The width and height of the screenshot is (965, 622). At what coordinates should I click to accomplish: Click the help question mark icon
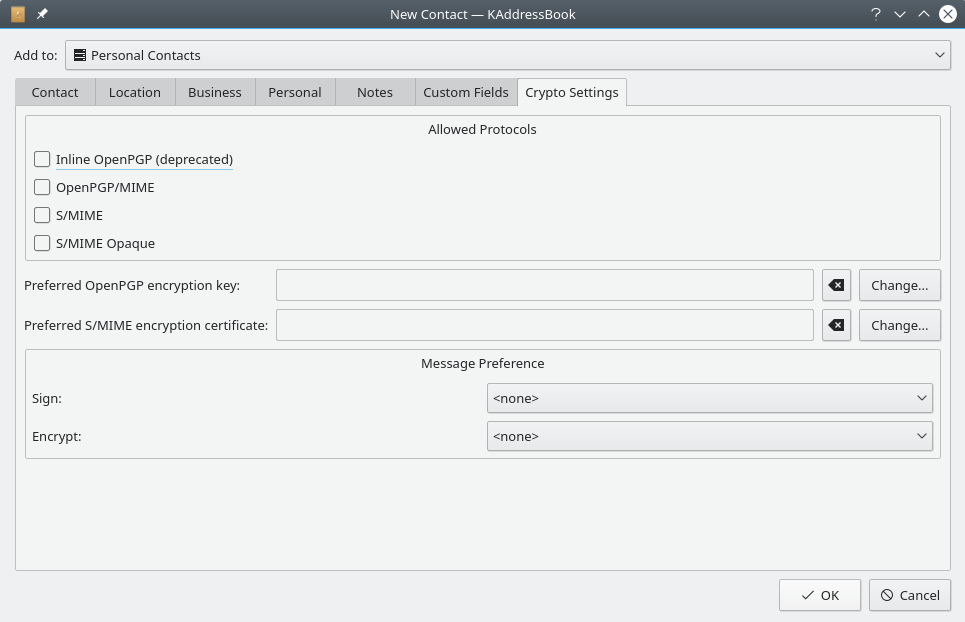(x=876, y=14)
